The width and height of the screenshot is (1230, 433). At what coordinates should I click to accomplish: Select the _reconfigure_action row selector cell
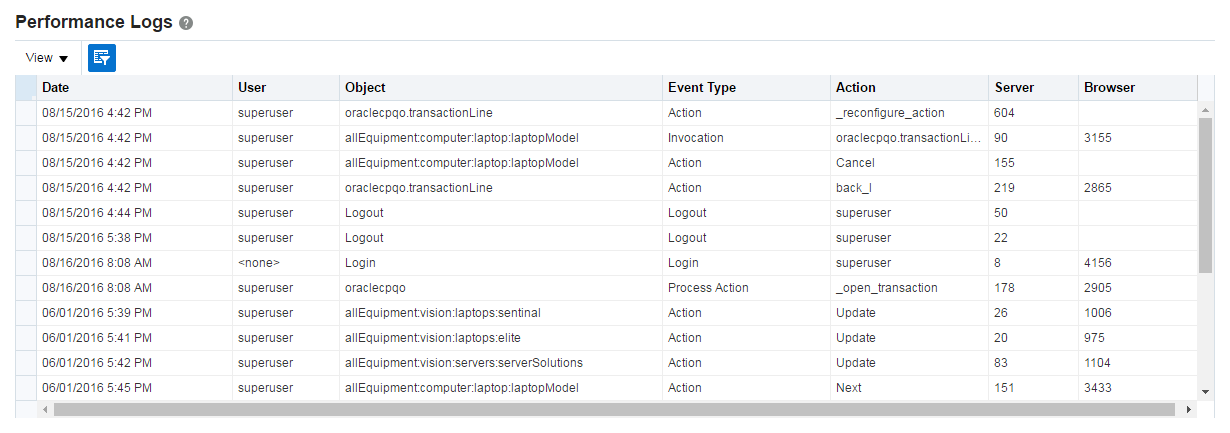pyautogui.click(x=26, y=113)
